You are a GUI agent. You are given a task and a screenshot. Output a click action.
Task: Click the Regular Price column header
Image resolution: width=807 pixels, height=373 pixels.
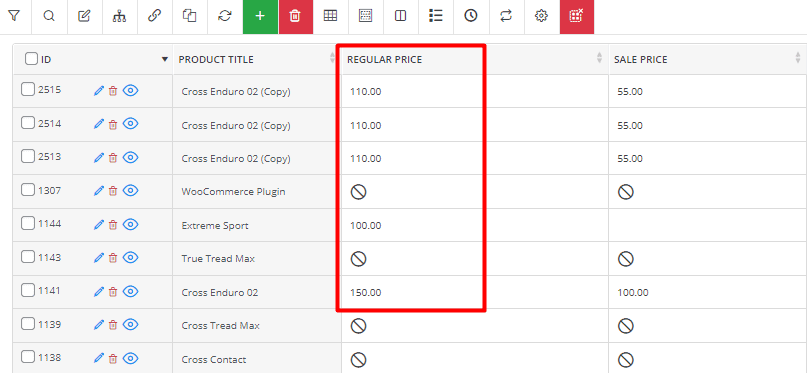point(384,60)
